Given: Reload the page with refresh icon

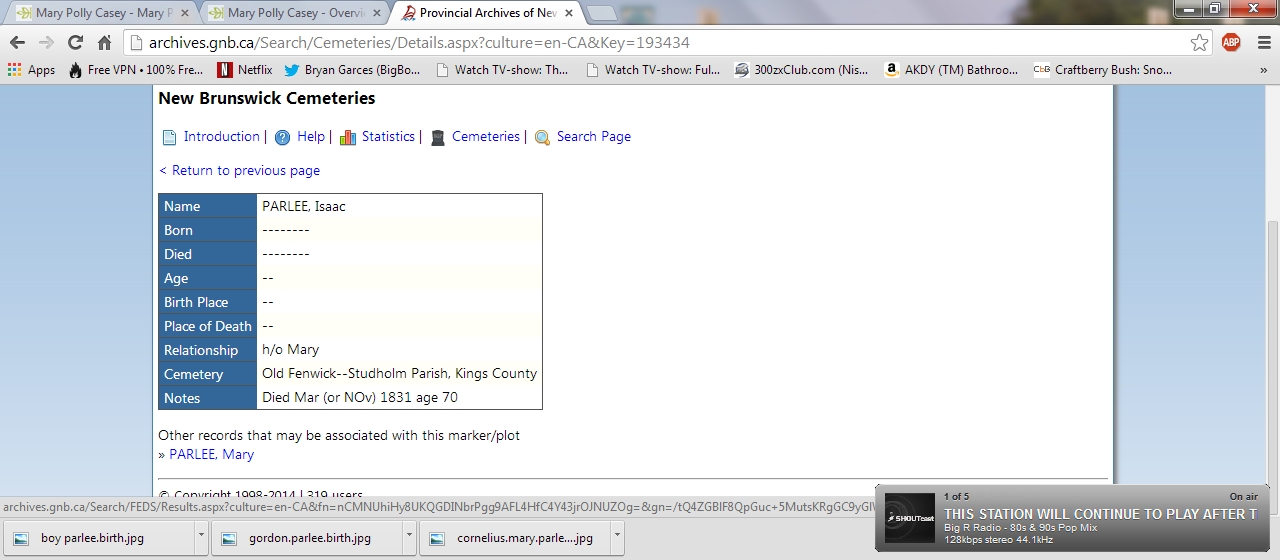Looking at the screenshot, I should [75, 43].
